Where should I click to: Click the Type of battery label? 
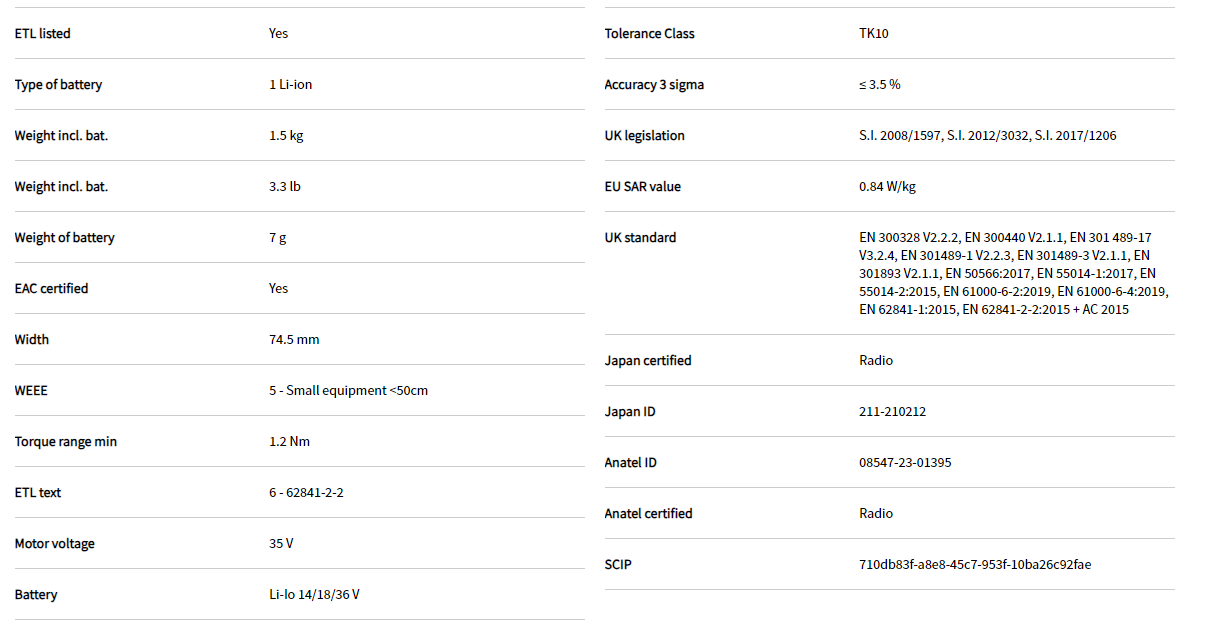(x=58, y=84)
